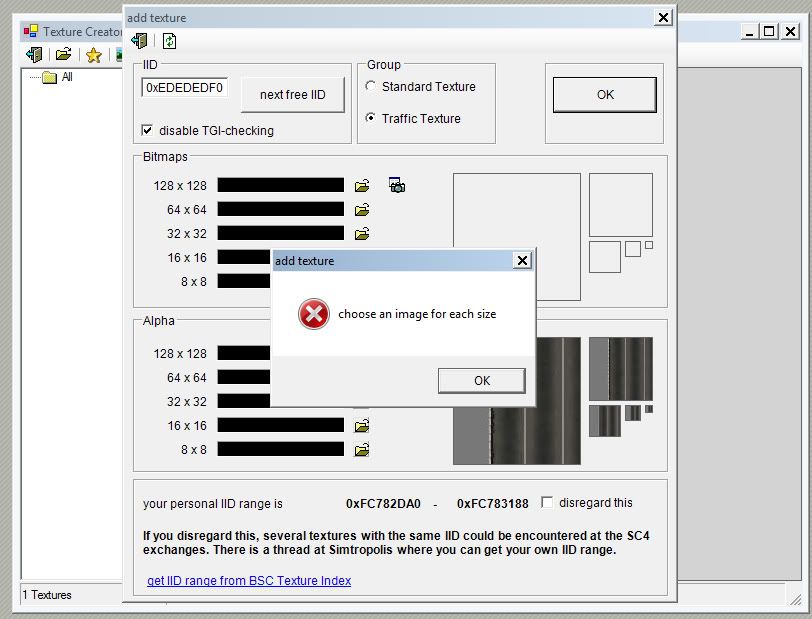Minimize the Texture Creator window
The height and width of the screenshot is (619, 812).
[x=749, y=32]
